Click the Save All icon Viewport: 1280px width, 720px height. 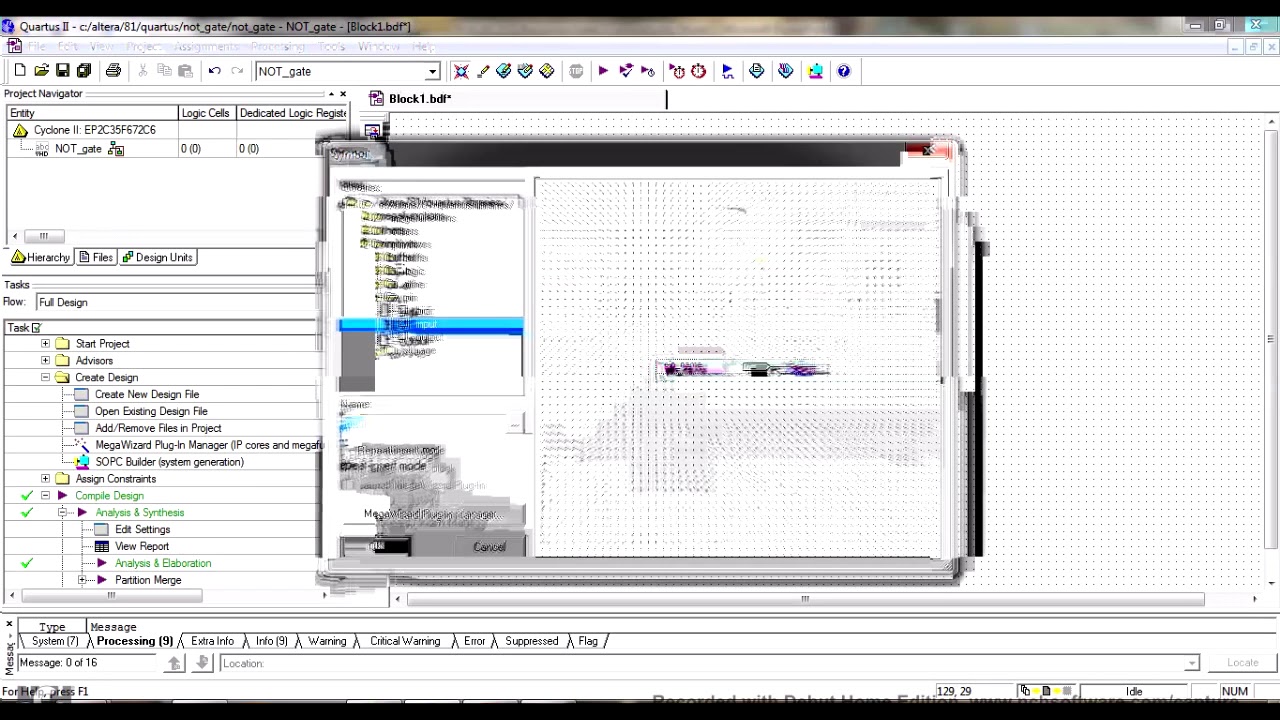pyautogui.click(x=84, y=71)
